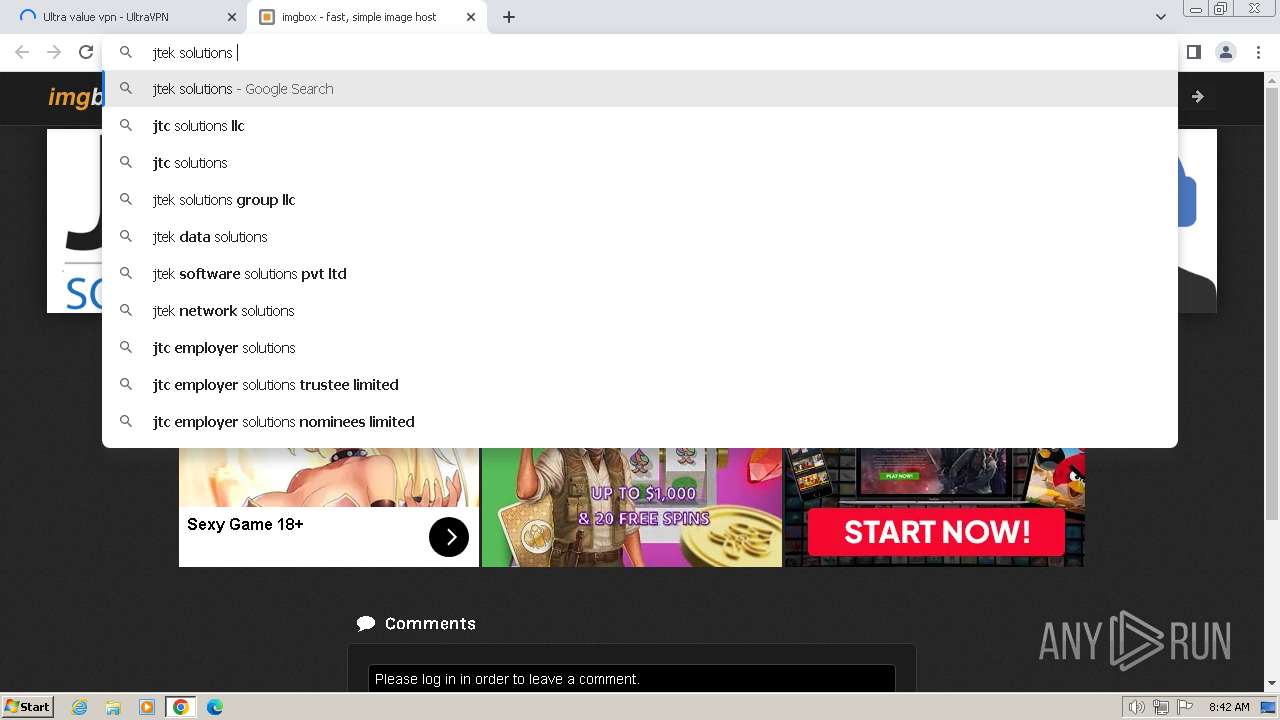Switch to Ultra value vpn tab
This screenshot has width=1280, height=720.
click(127, 17)
